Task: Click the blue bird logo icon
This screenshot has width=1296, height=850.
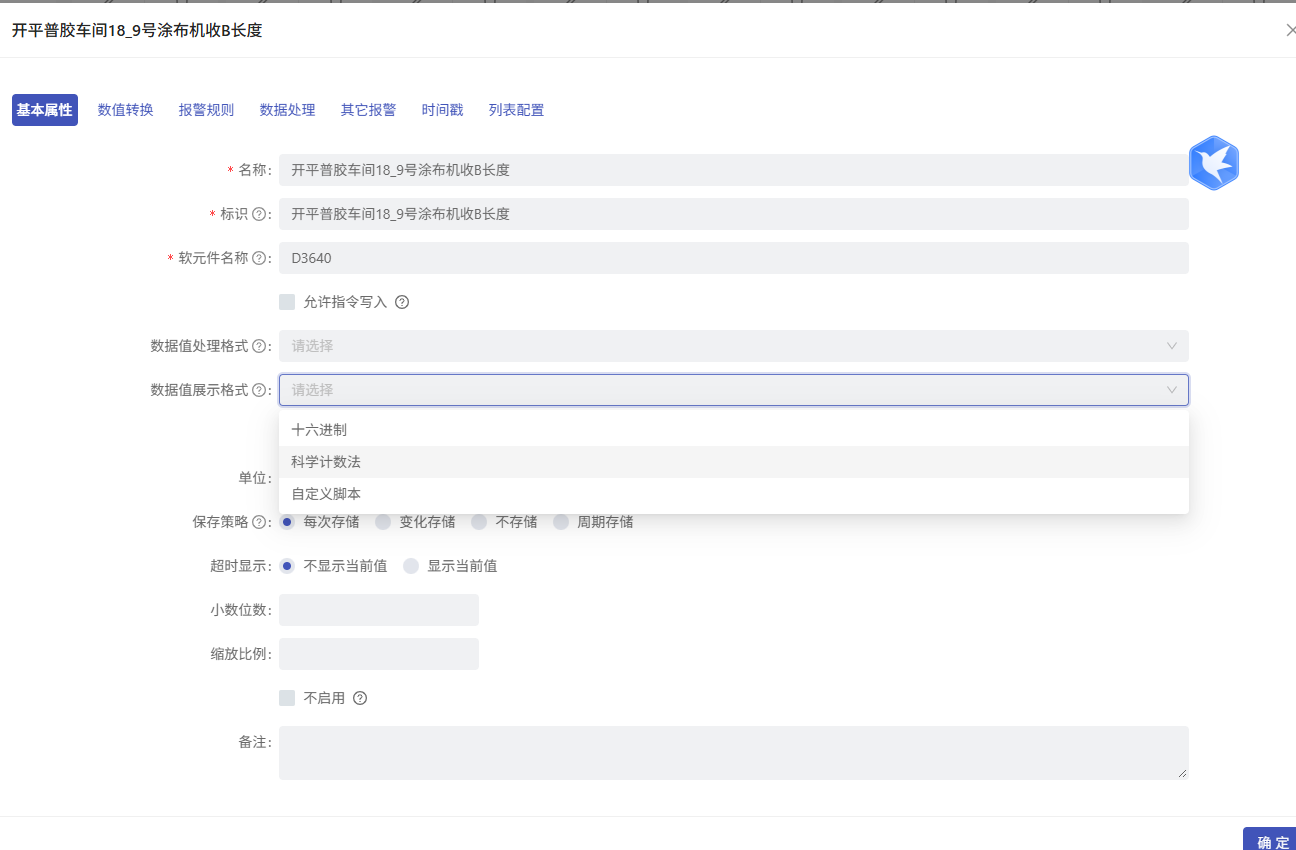Action: [1214, 163]
